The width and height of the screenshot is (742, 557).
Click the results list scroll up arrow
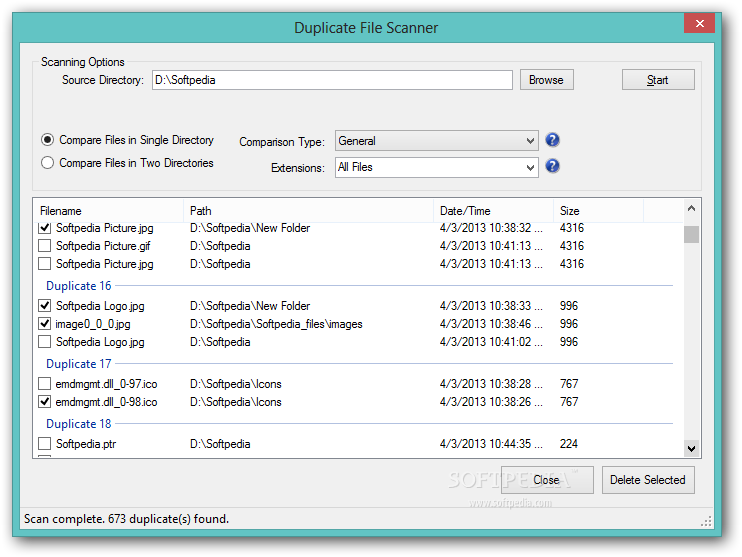pos(691,208)
